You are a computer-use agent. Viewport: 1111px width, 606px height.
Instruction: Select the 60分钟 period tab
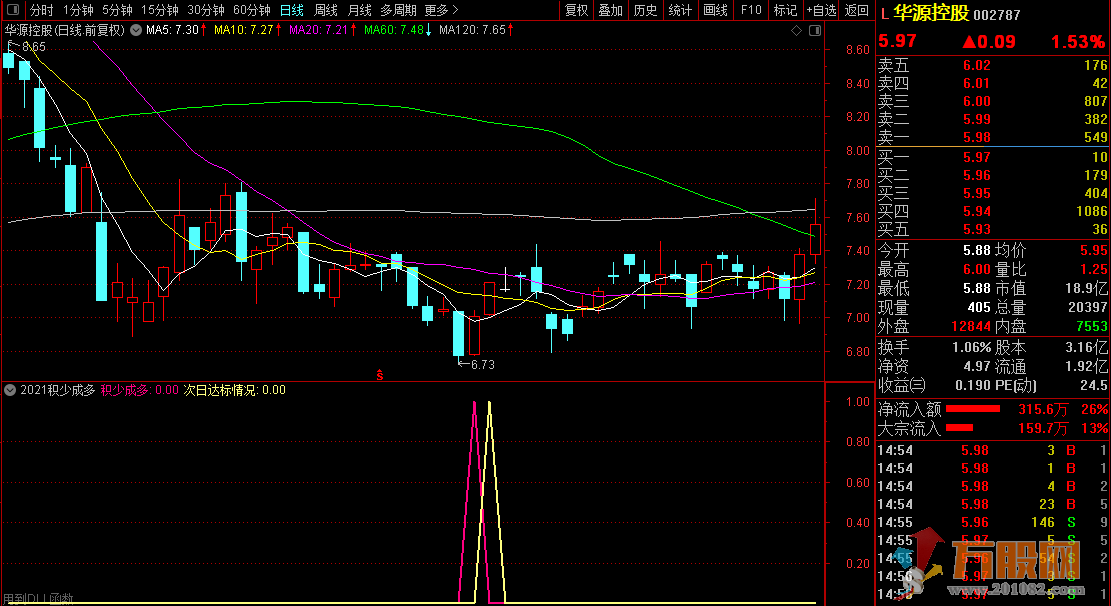(252, 10)
